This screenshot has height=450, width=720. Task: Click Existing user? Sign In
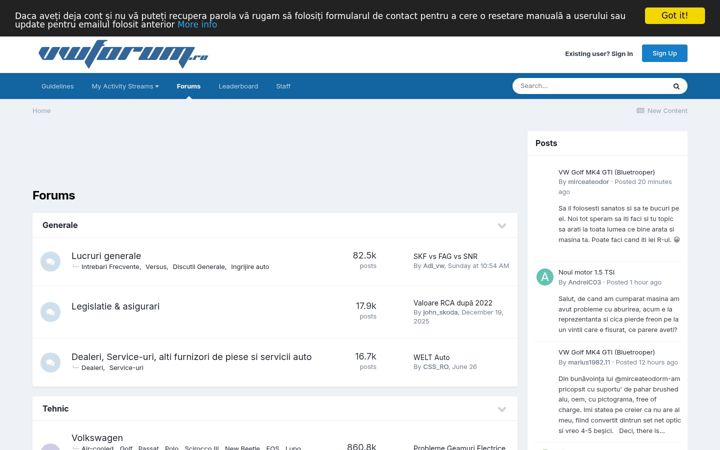tap(599, 54)
